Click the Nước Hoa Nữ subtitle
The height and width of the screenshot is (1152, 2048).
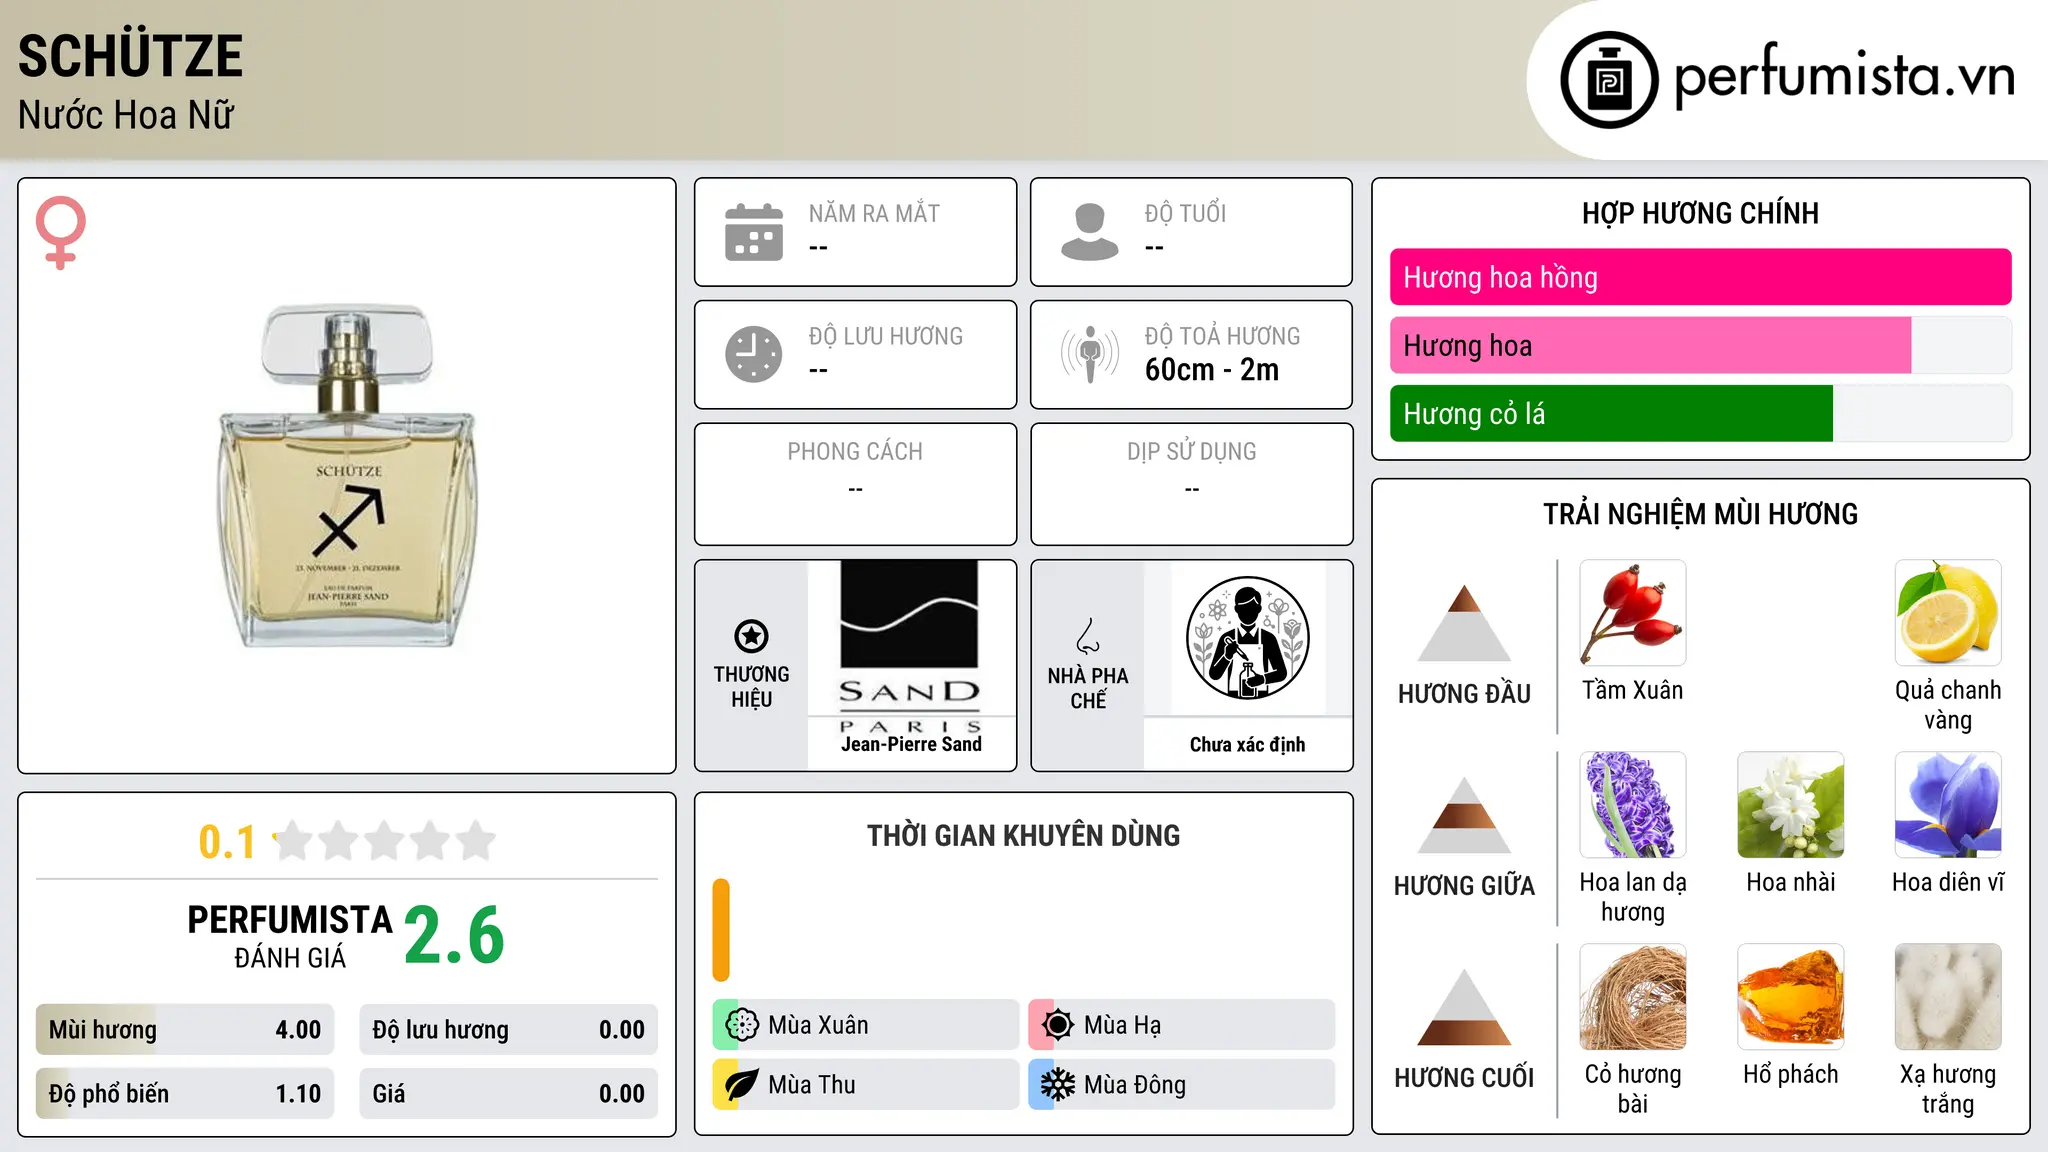point(126,115)
